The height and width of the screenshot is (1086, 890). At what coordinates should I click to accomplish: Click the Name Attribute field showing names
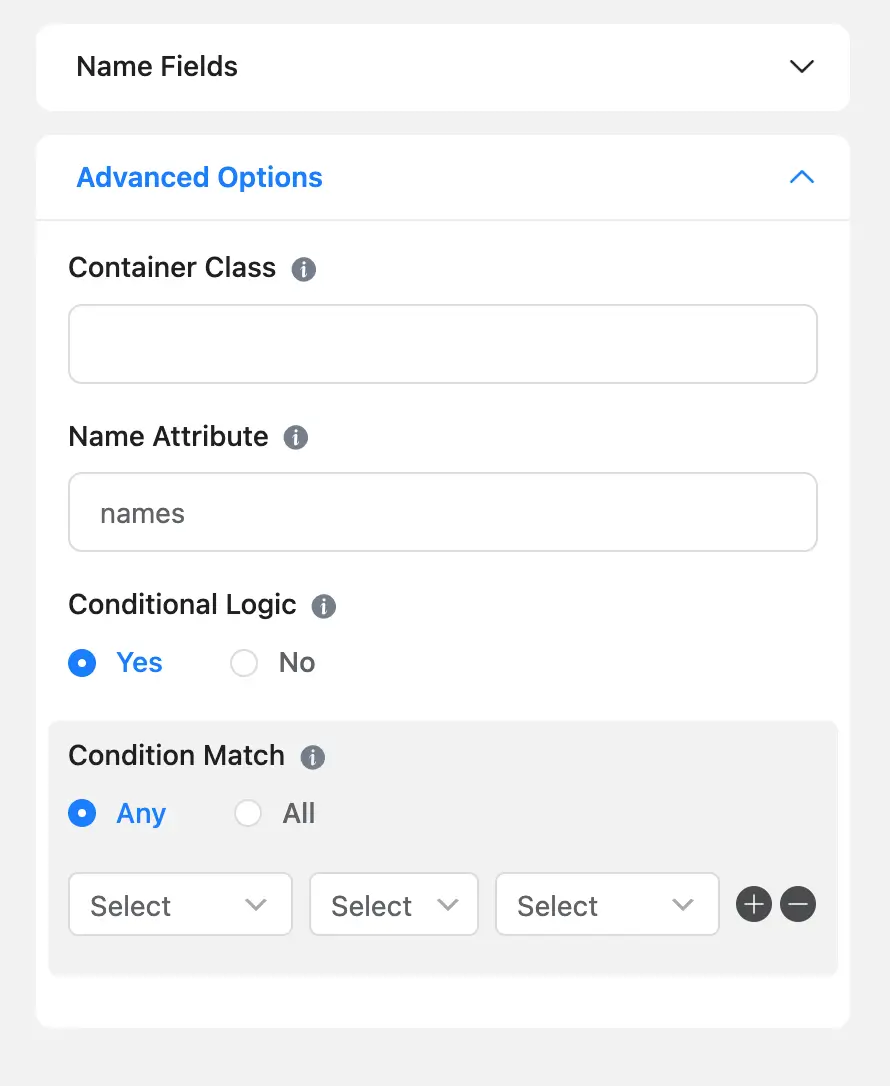pyautogui.click(x=442, y=512)
